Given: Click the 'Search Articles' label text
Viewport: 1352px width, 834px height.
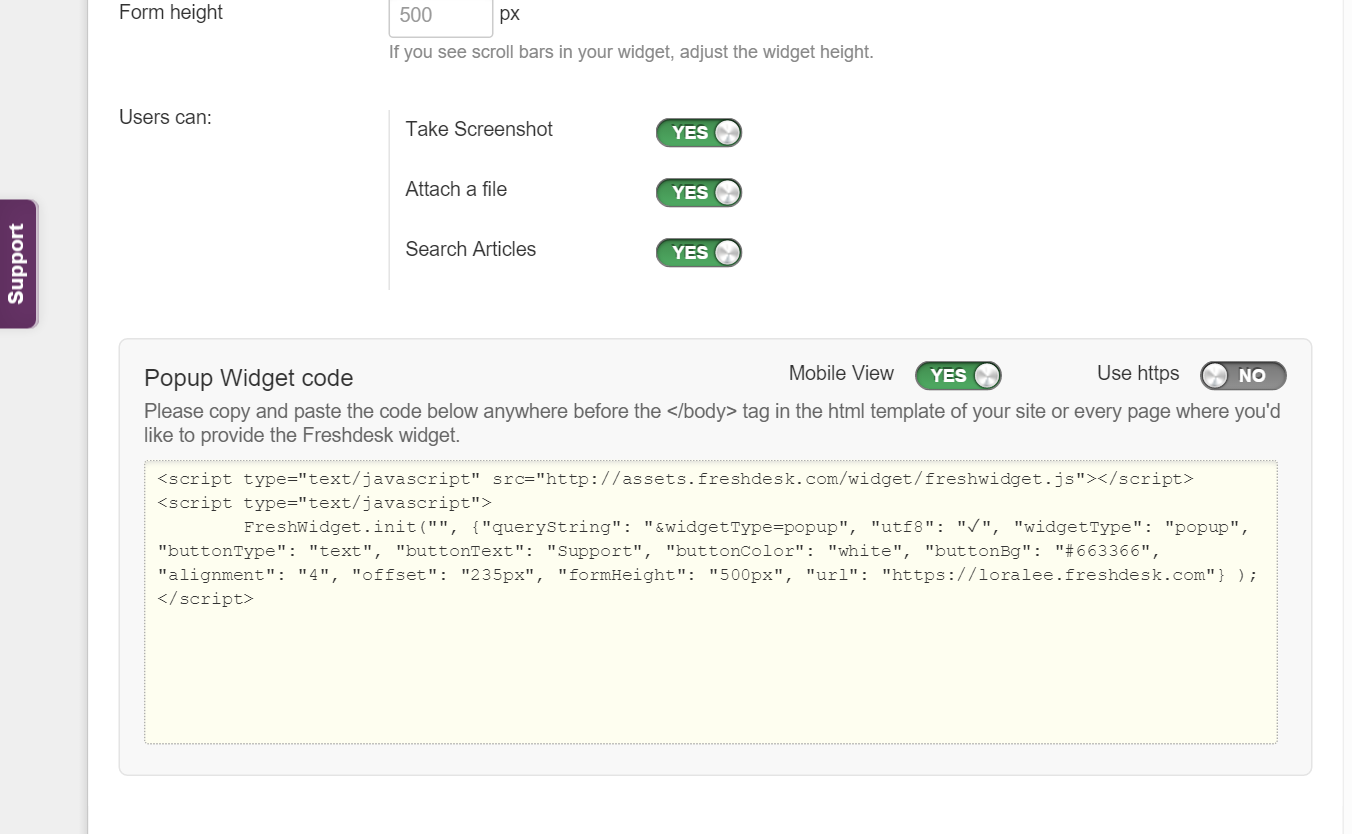Looking at the screenshot, I should [471, 249].
